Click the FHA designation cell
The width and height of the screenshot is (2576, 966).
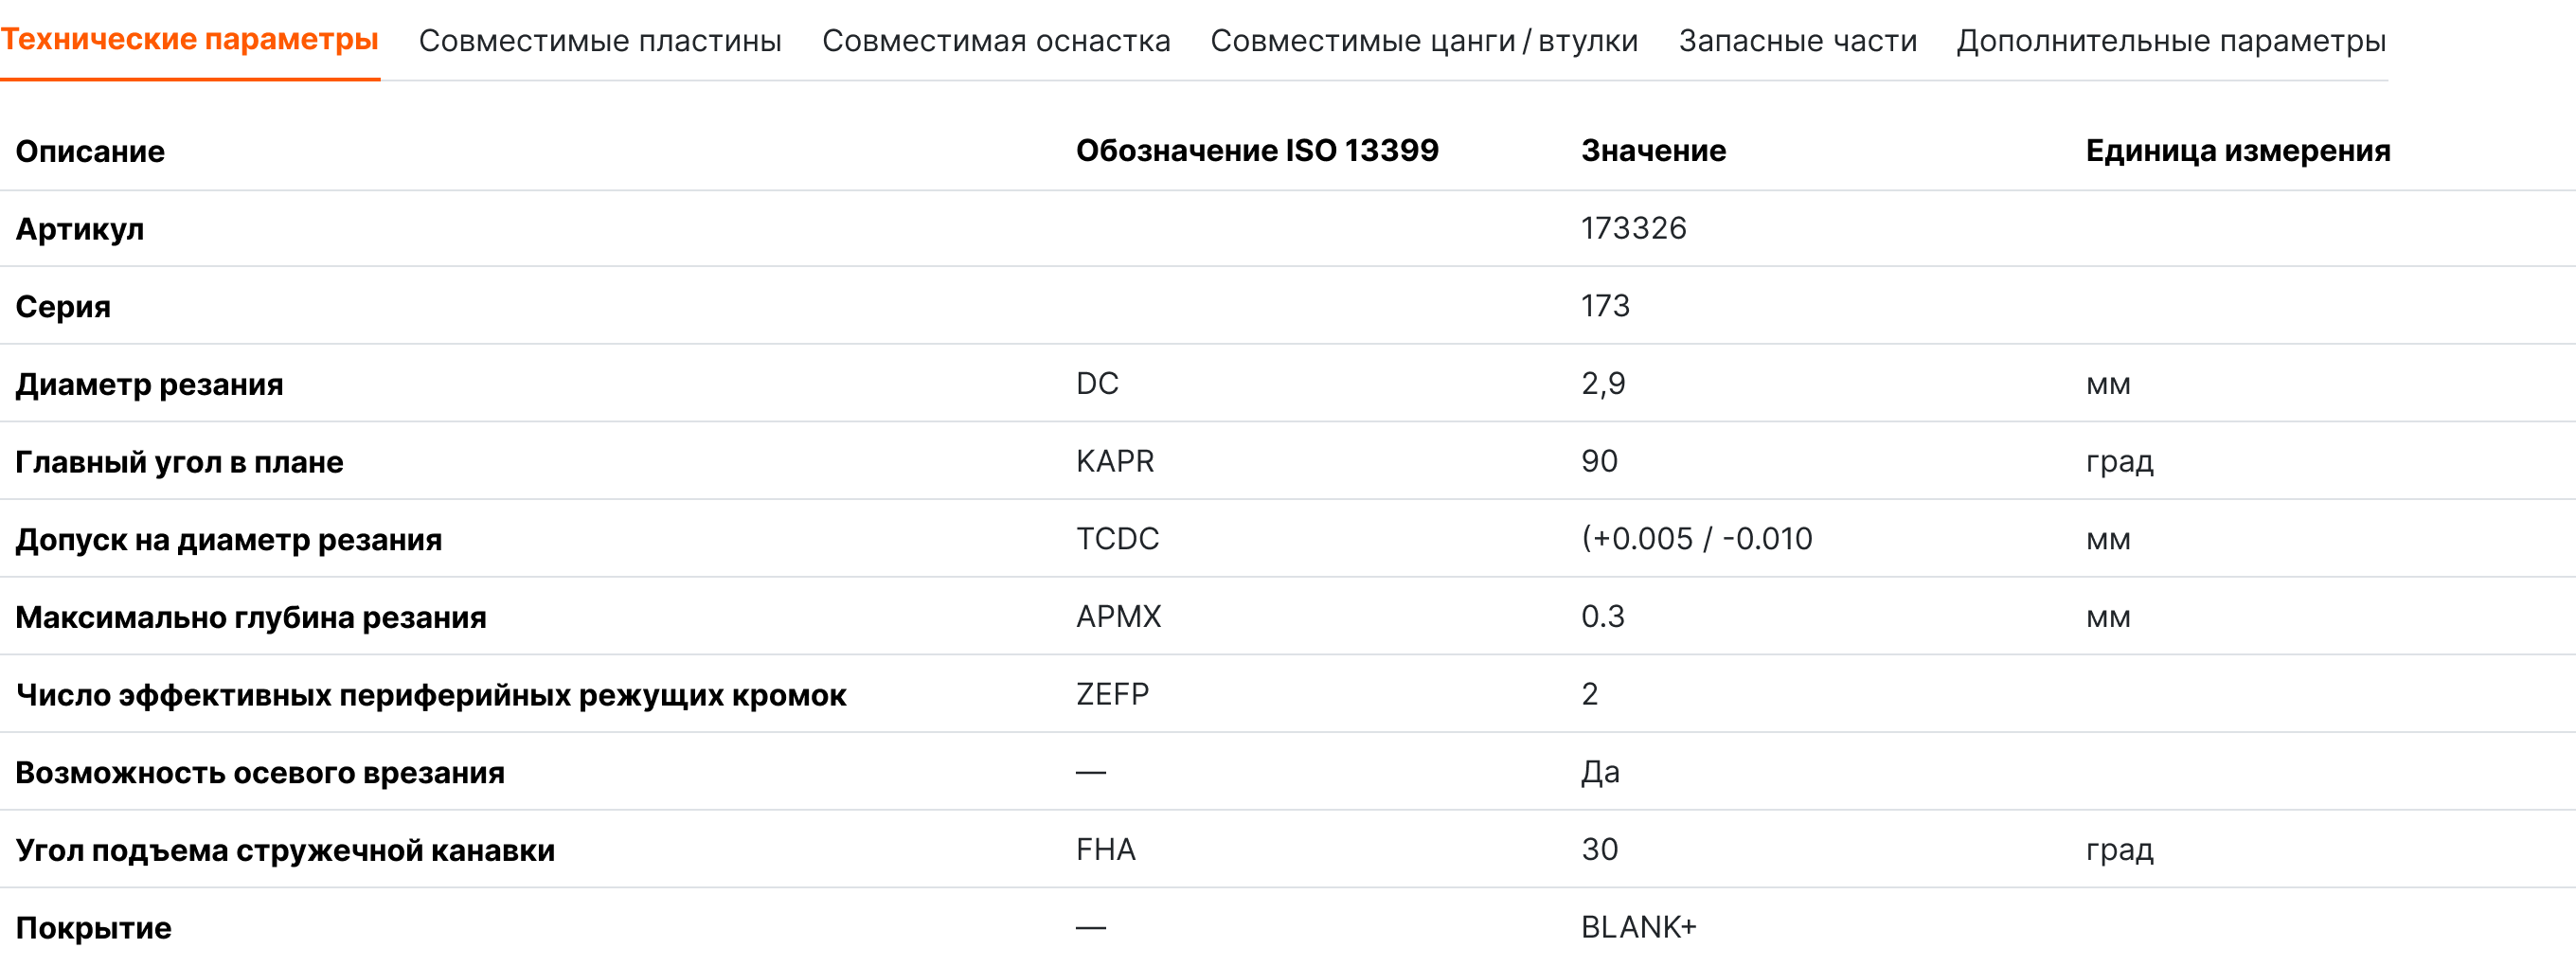1105,849
